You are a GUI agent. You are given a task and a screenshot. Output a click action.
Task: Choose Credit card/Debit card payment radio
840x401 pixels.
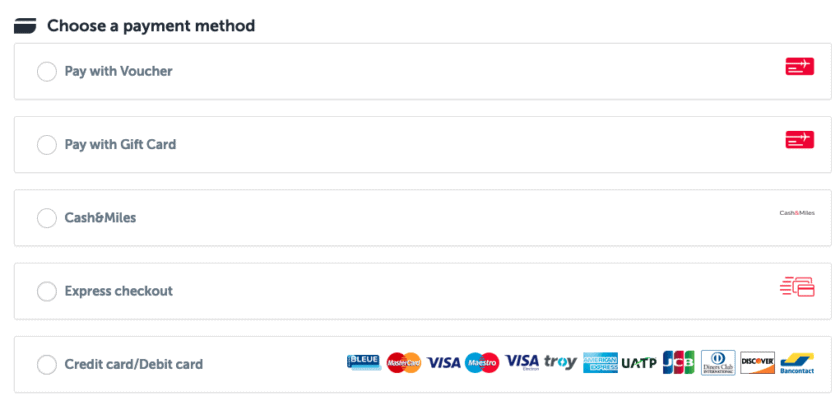[46, 365]
